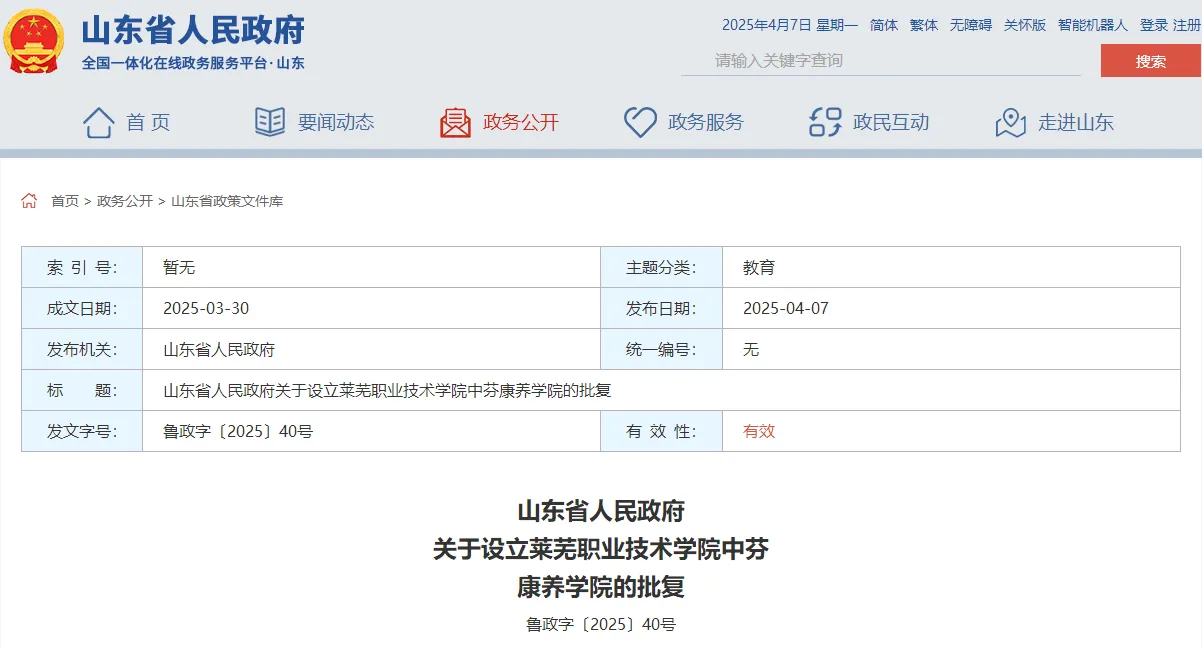Click the red envelope icon for 政务公开
The image size is (1202, 649).
pos(455,122)
